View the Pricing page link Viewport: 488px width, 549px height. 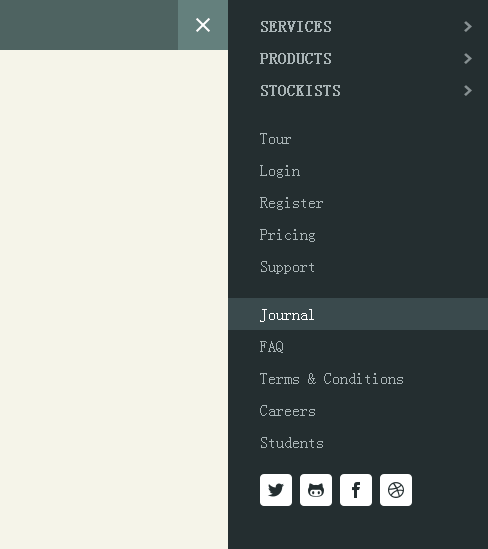coord(287,235)
